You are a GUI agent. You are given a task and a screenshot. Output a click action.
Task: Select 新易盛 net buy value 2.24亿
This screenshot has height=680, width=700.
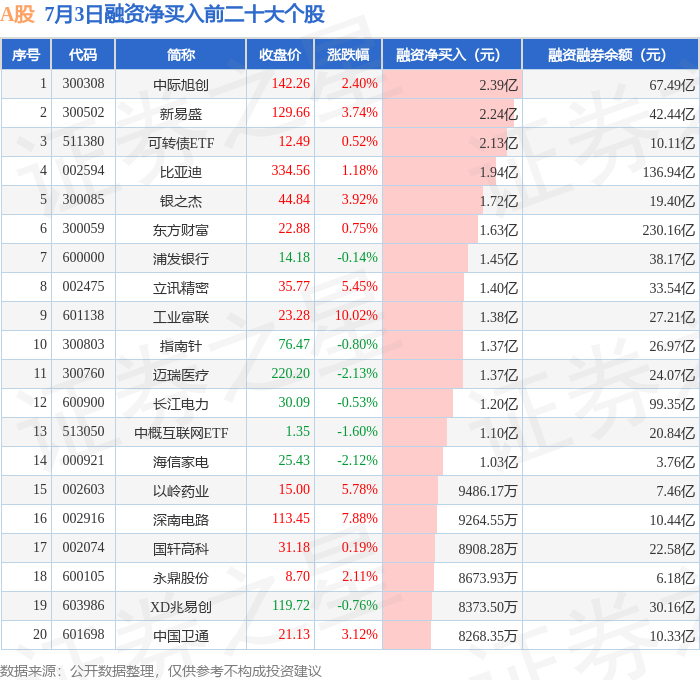498,113
